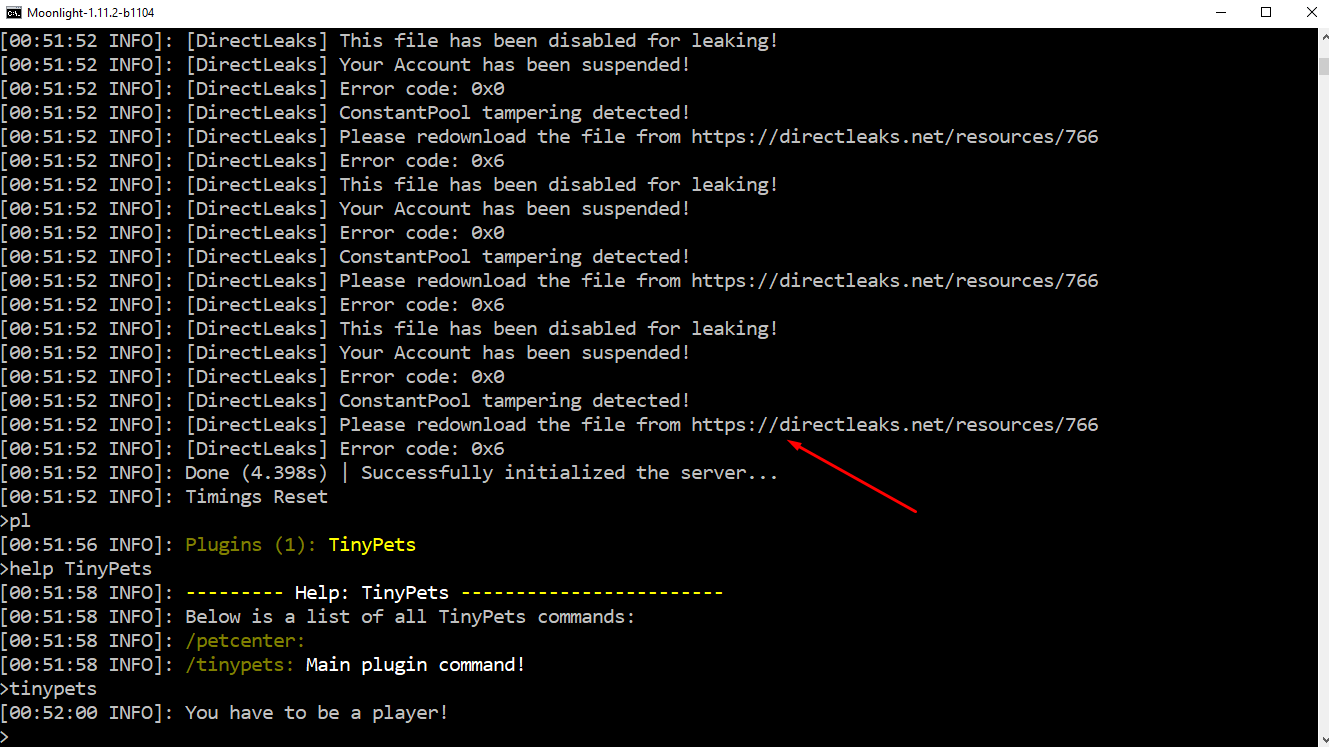Click the /petcenter: command entry
The width and height of the screenshot is (1329, 747).
[245, 641]
